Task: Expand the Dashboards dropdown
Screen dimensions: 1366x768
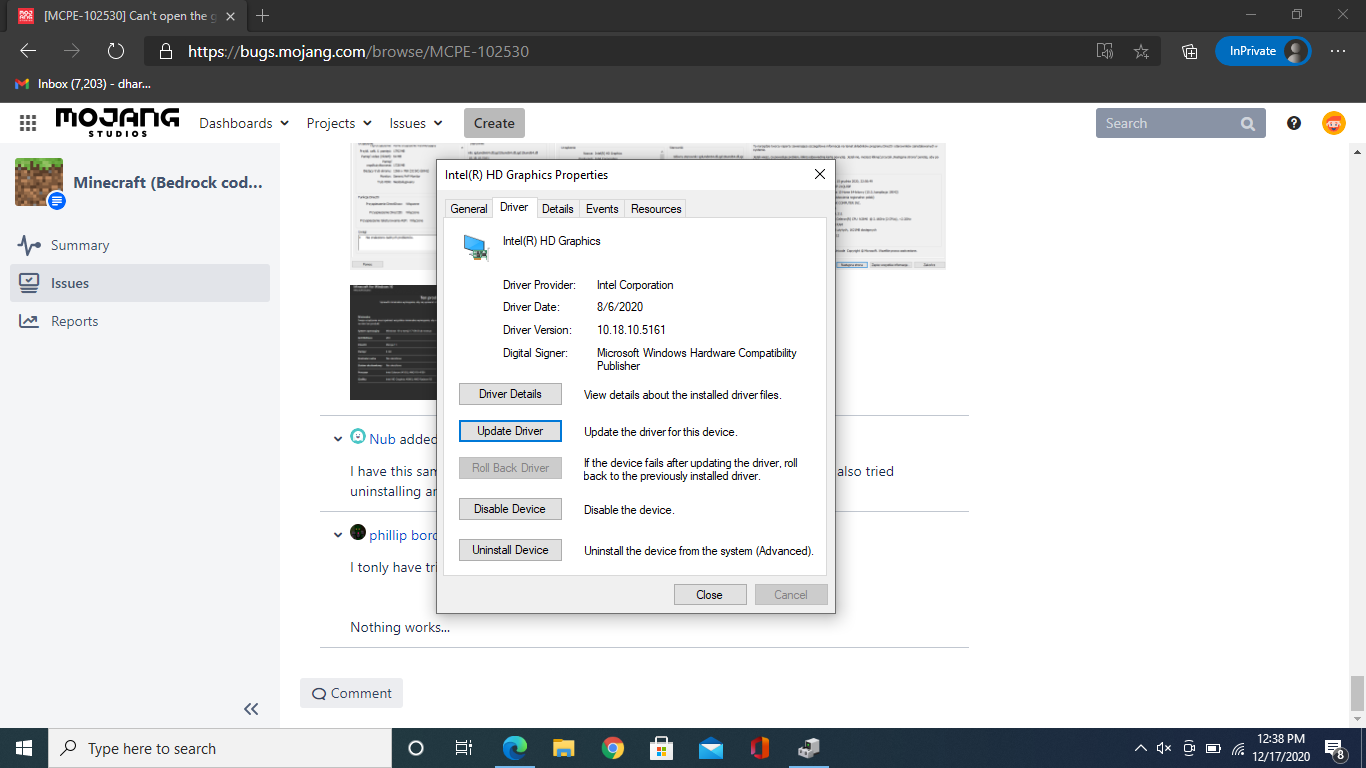Action: (x=244, y=123)
